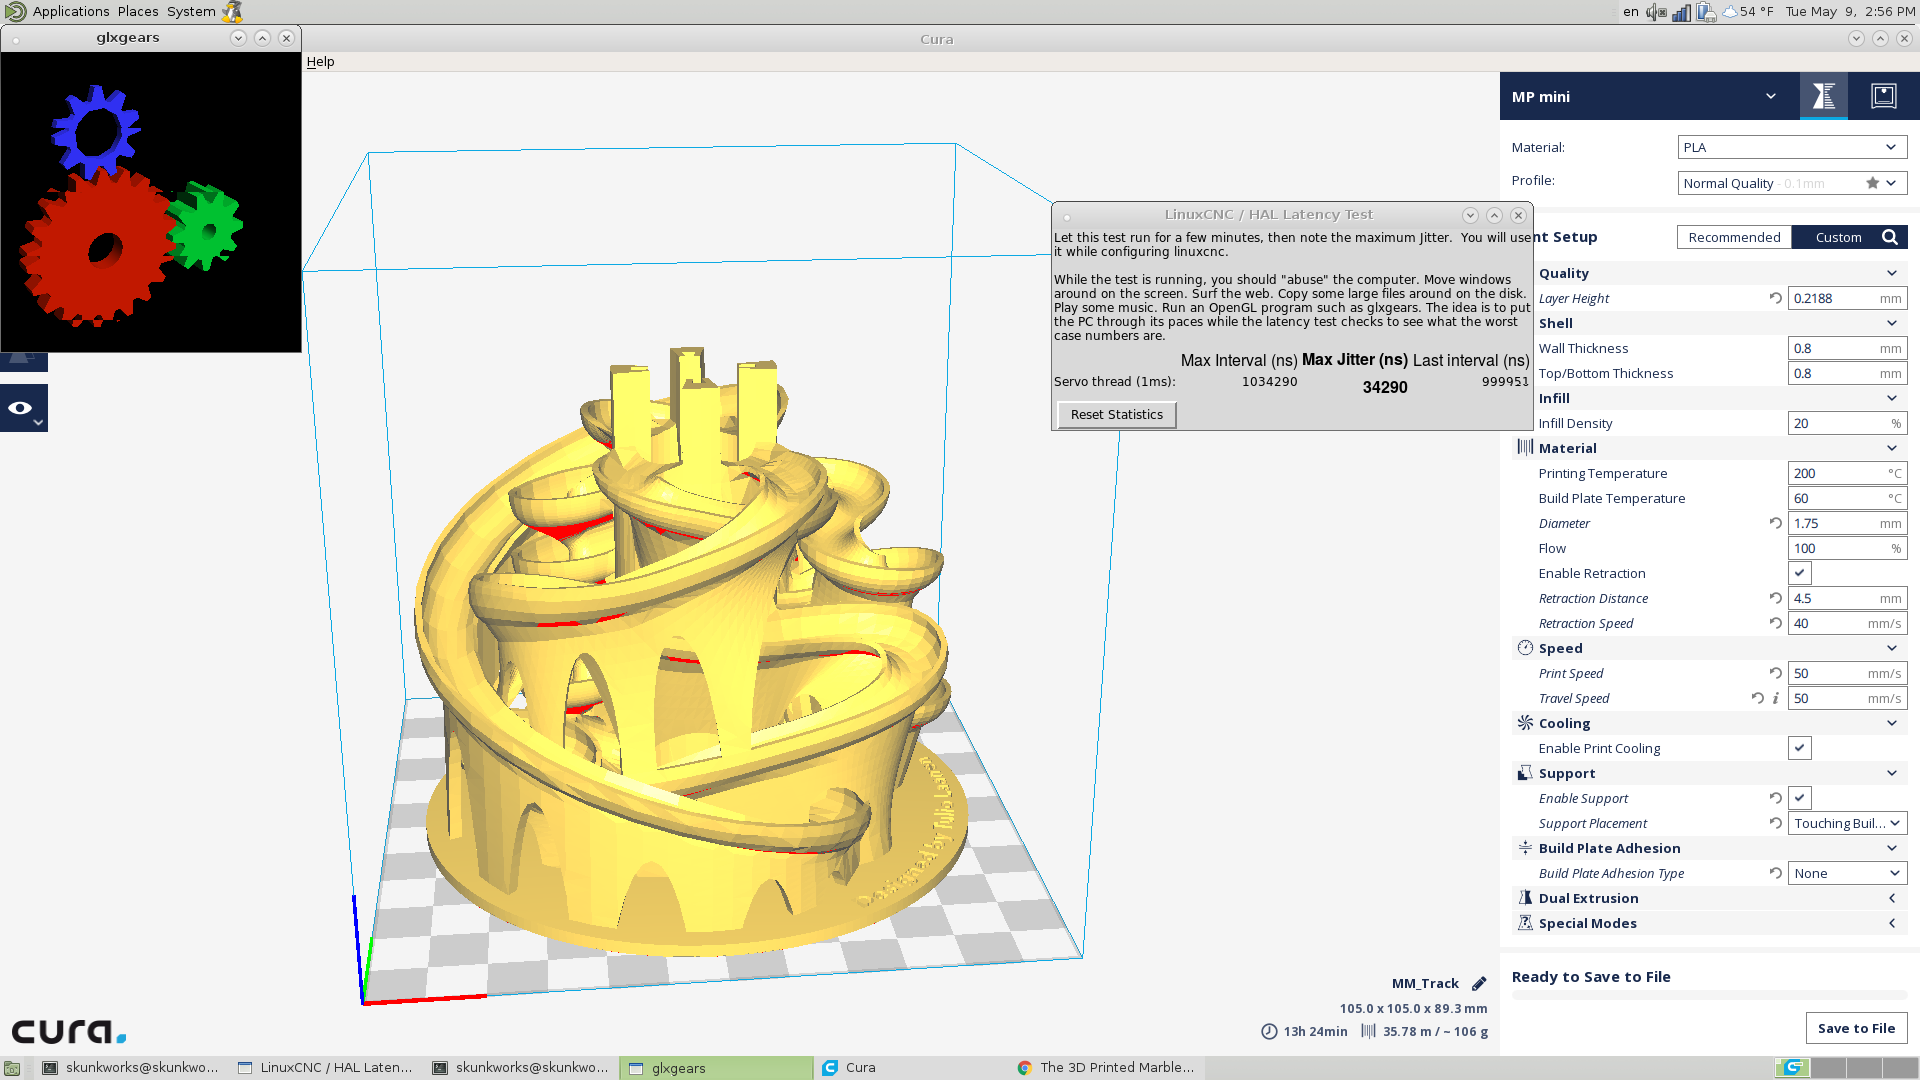Expand the Special Modes section

(x=1891, y=923)
